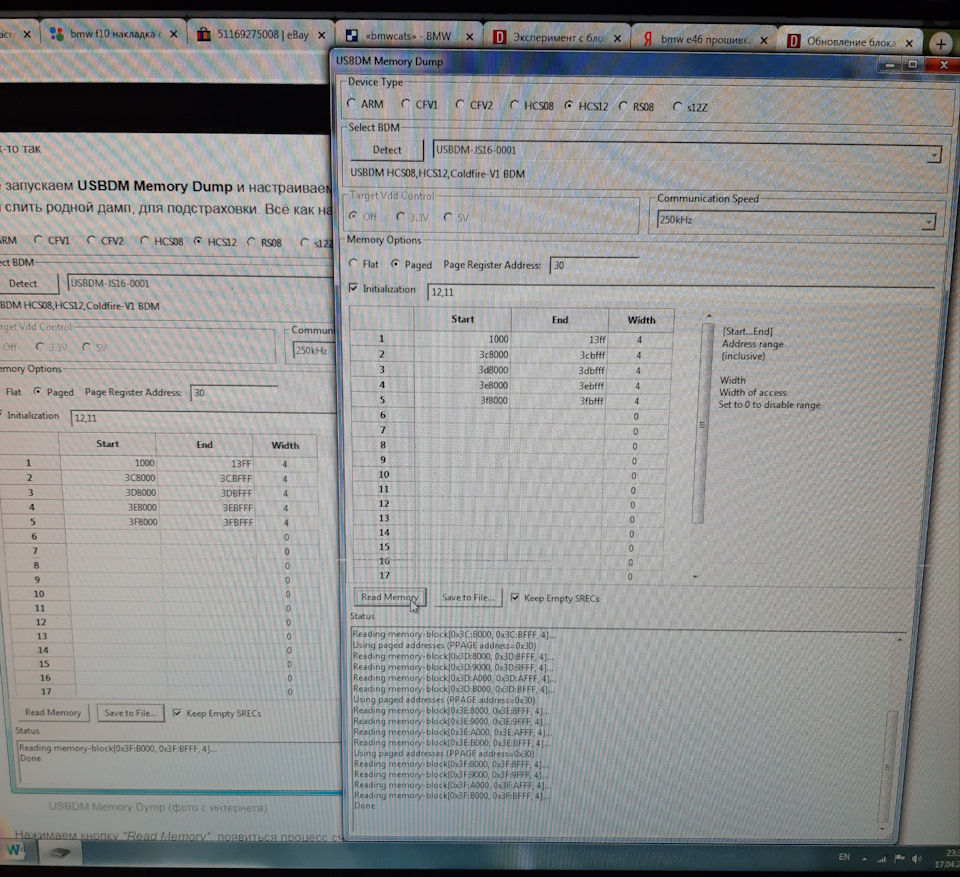
Task: Click End cell 3ebfff in row 4
Action: click(x=560, y=386)
